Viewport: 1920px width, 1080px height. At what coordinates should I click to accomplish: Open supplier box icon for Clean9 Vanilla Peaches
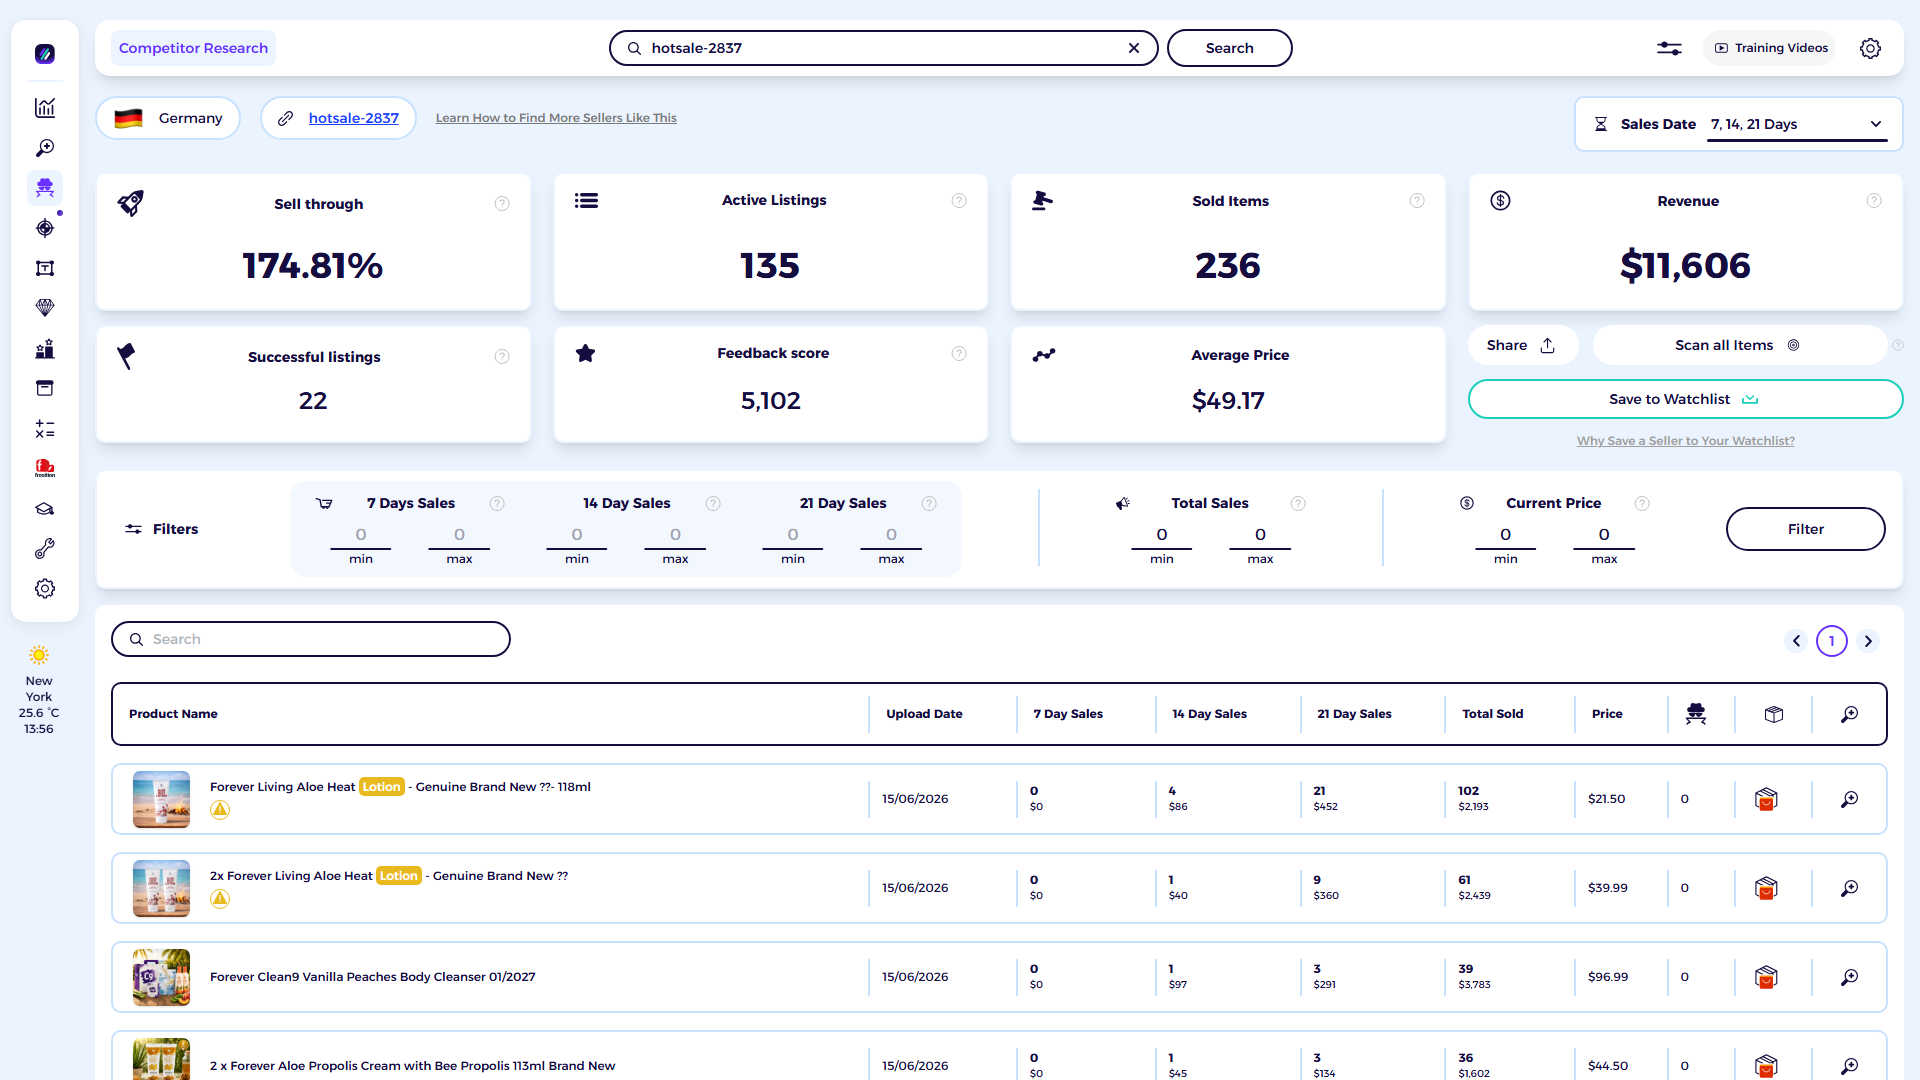pyautogui.click(x=1766, y=977)
